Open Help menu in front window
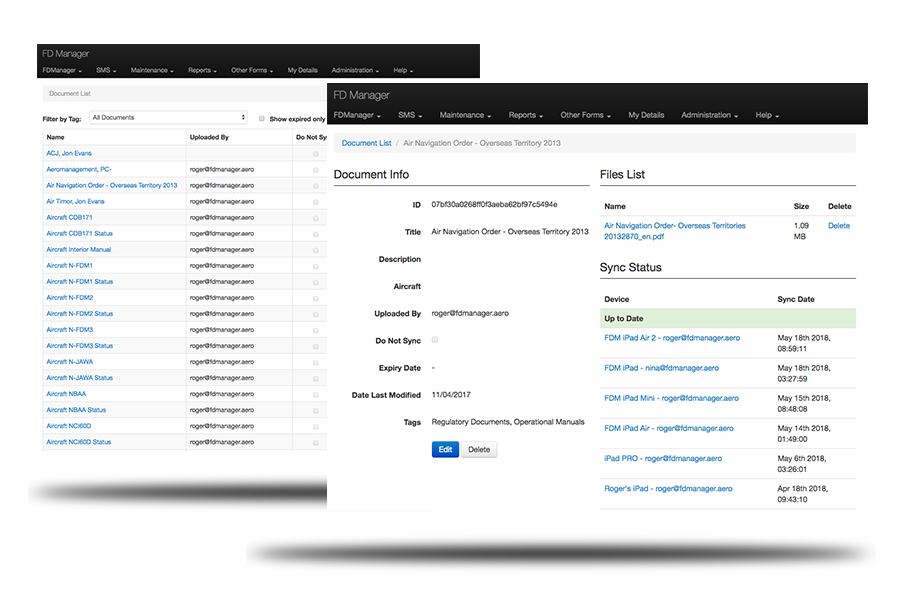Viewport: 913px width, 613px height. [767, 115]
